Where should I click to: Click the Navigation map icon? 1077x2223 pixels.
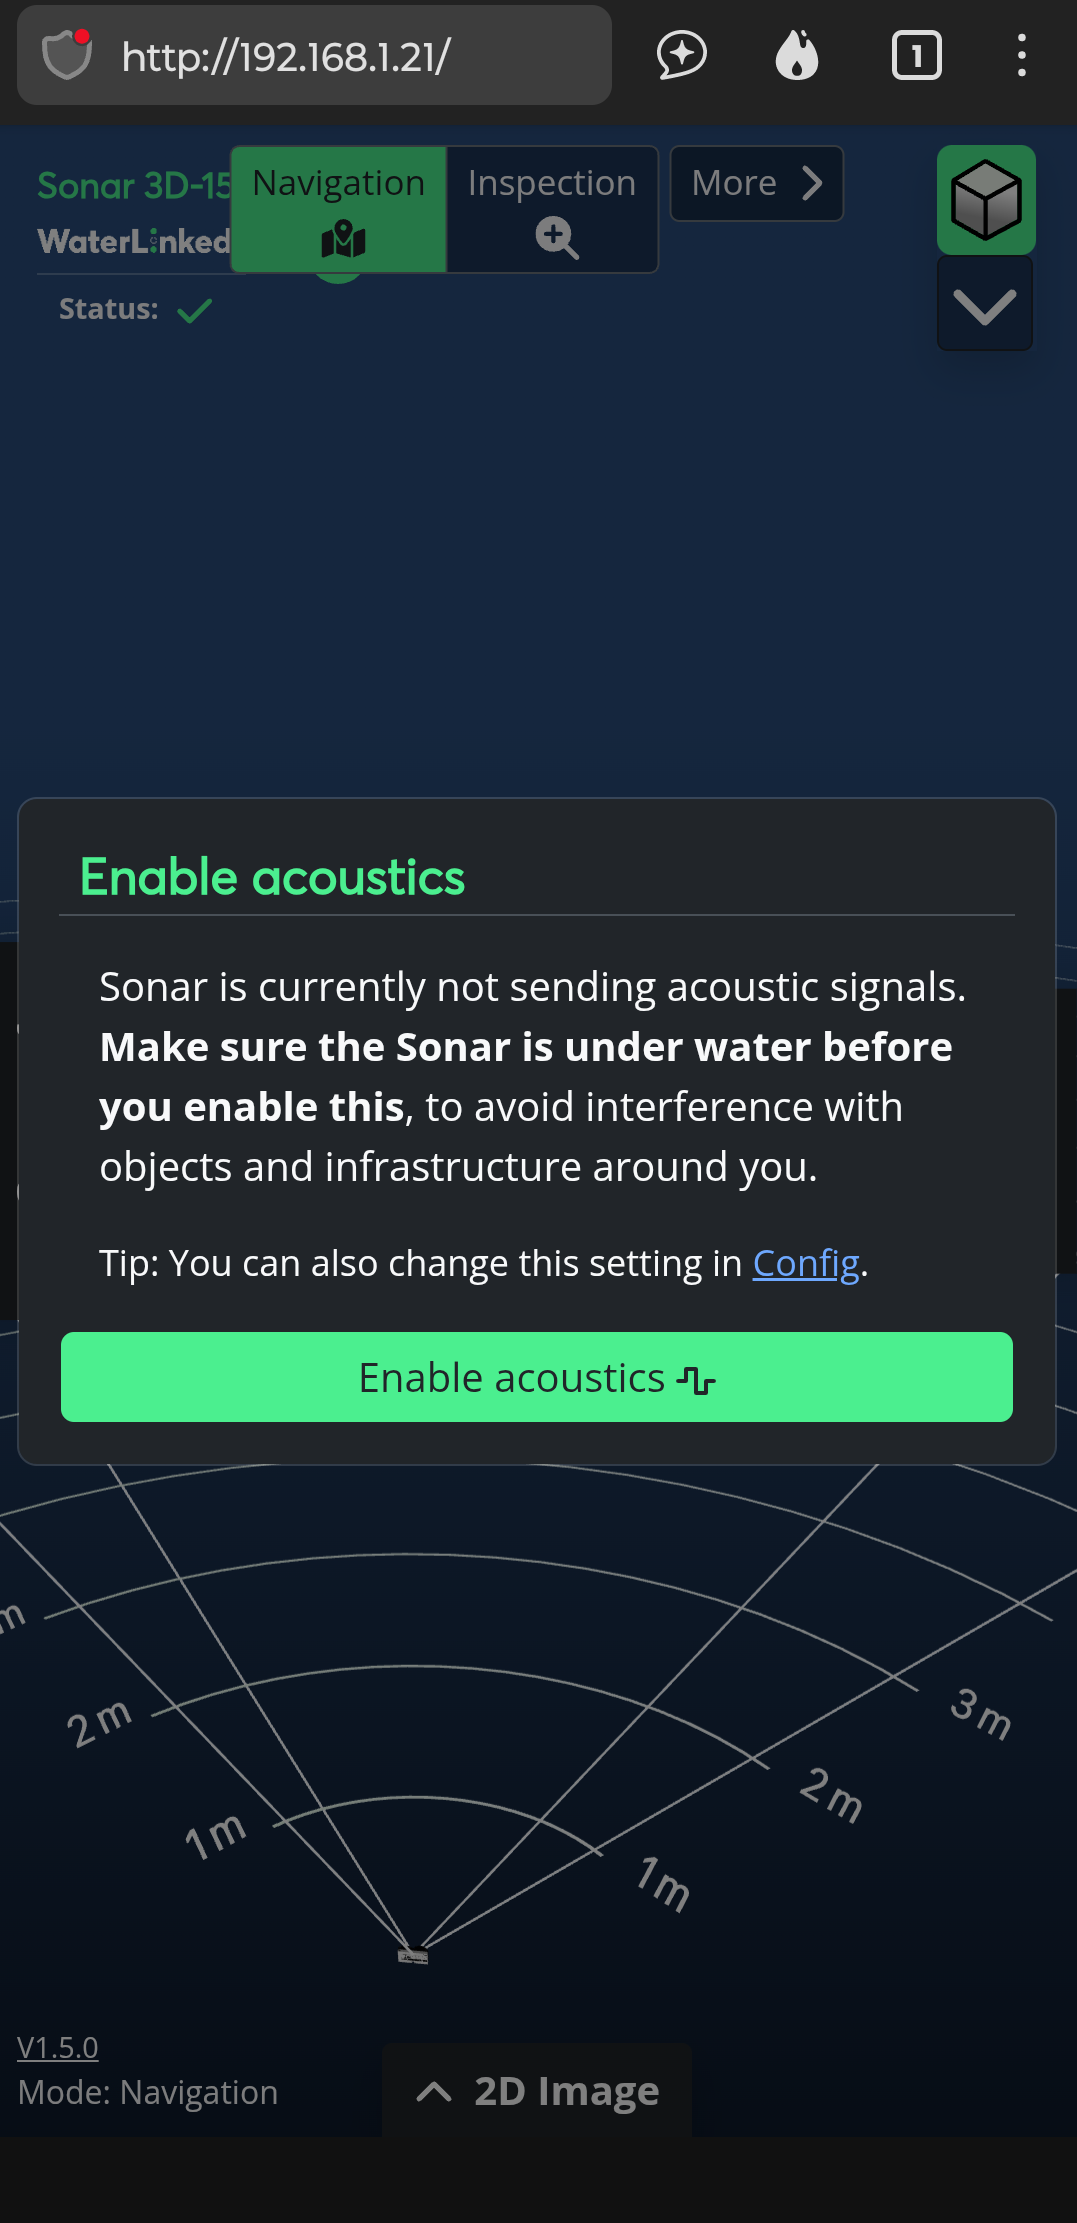tap(343, 239)
